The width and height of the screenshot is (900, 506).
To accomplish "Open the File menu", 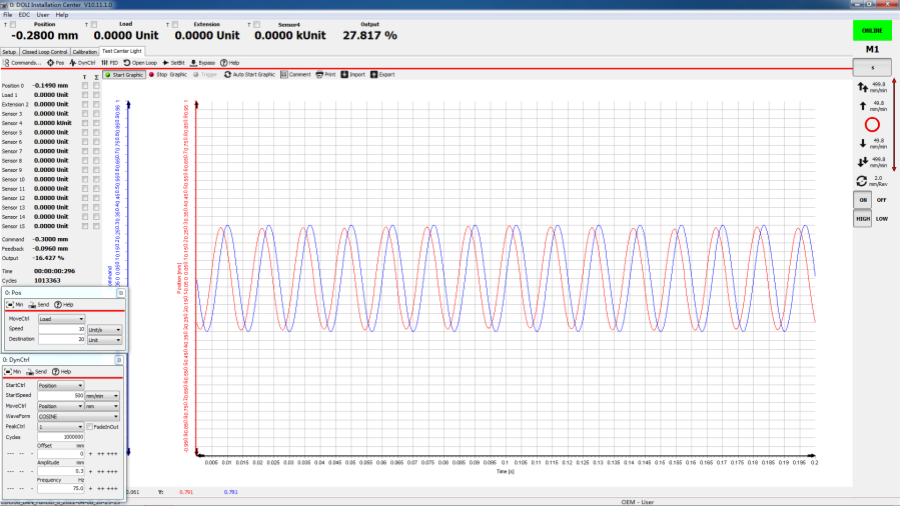I will [7, 15].
